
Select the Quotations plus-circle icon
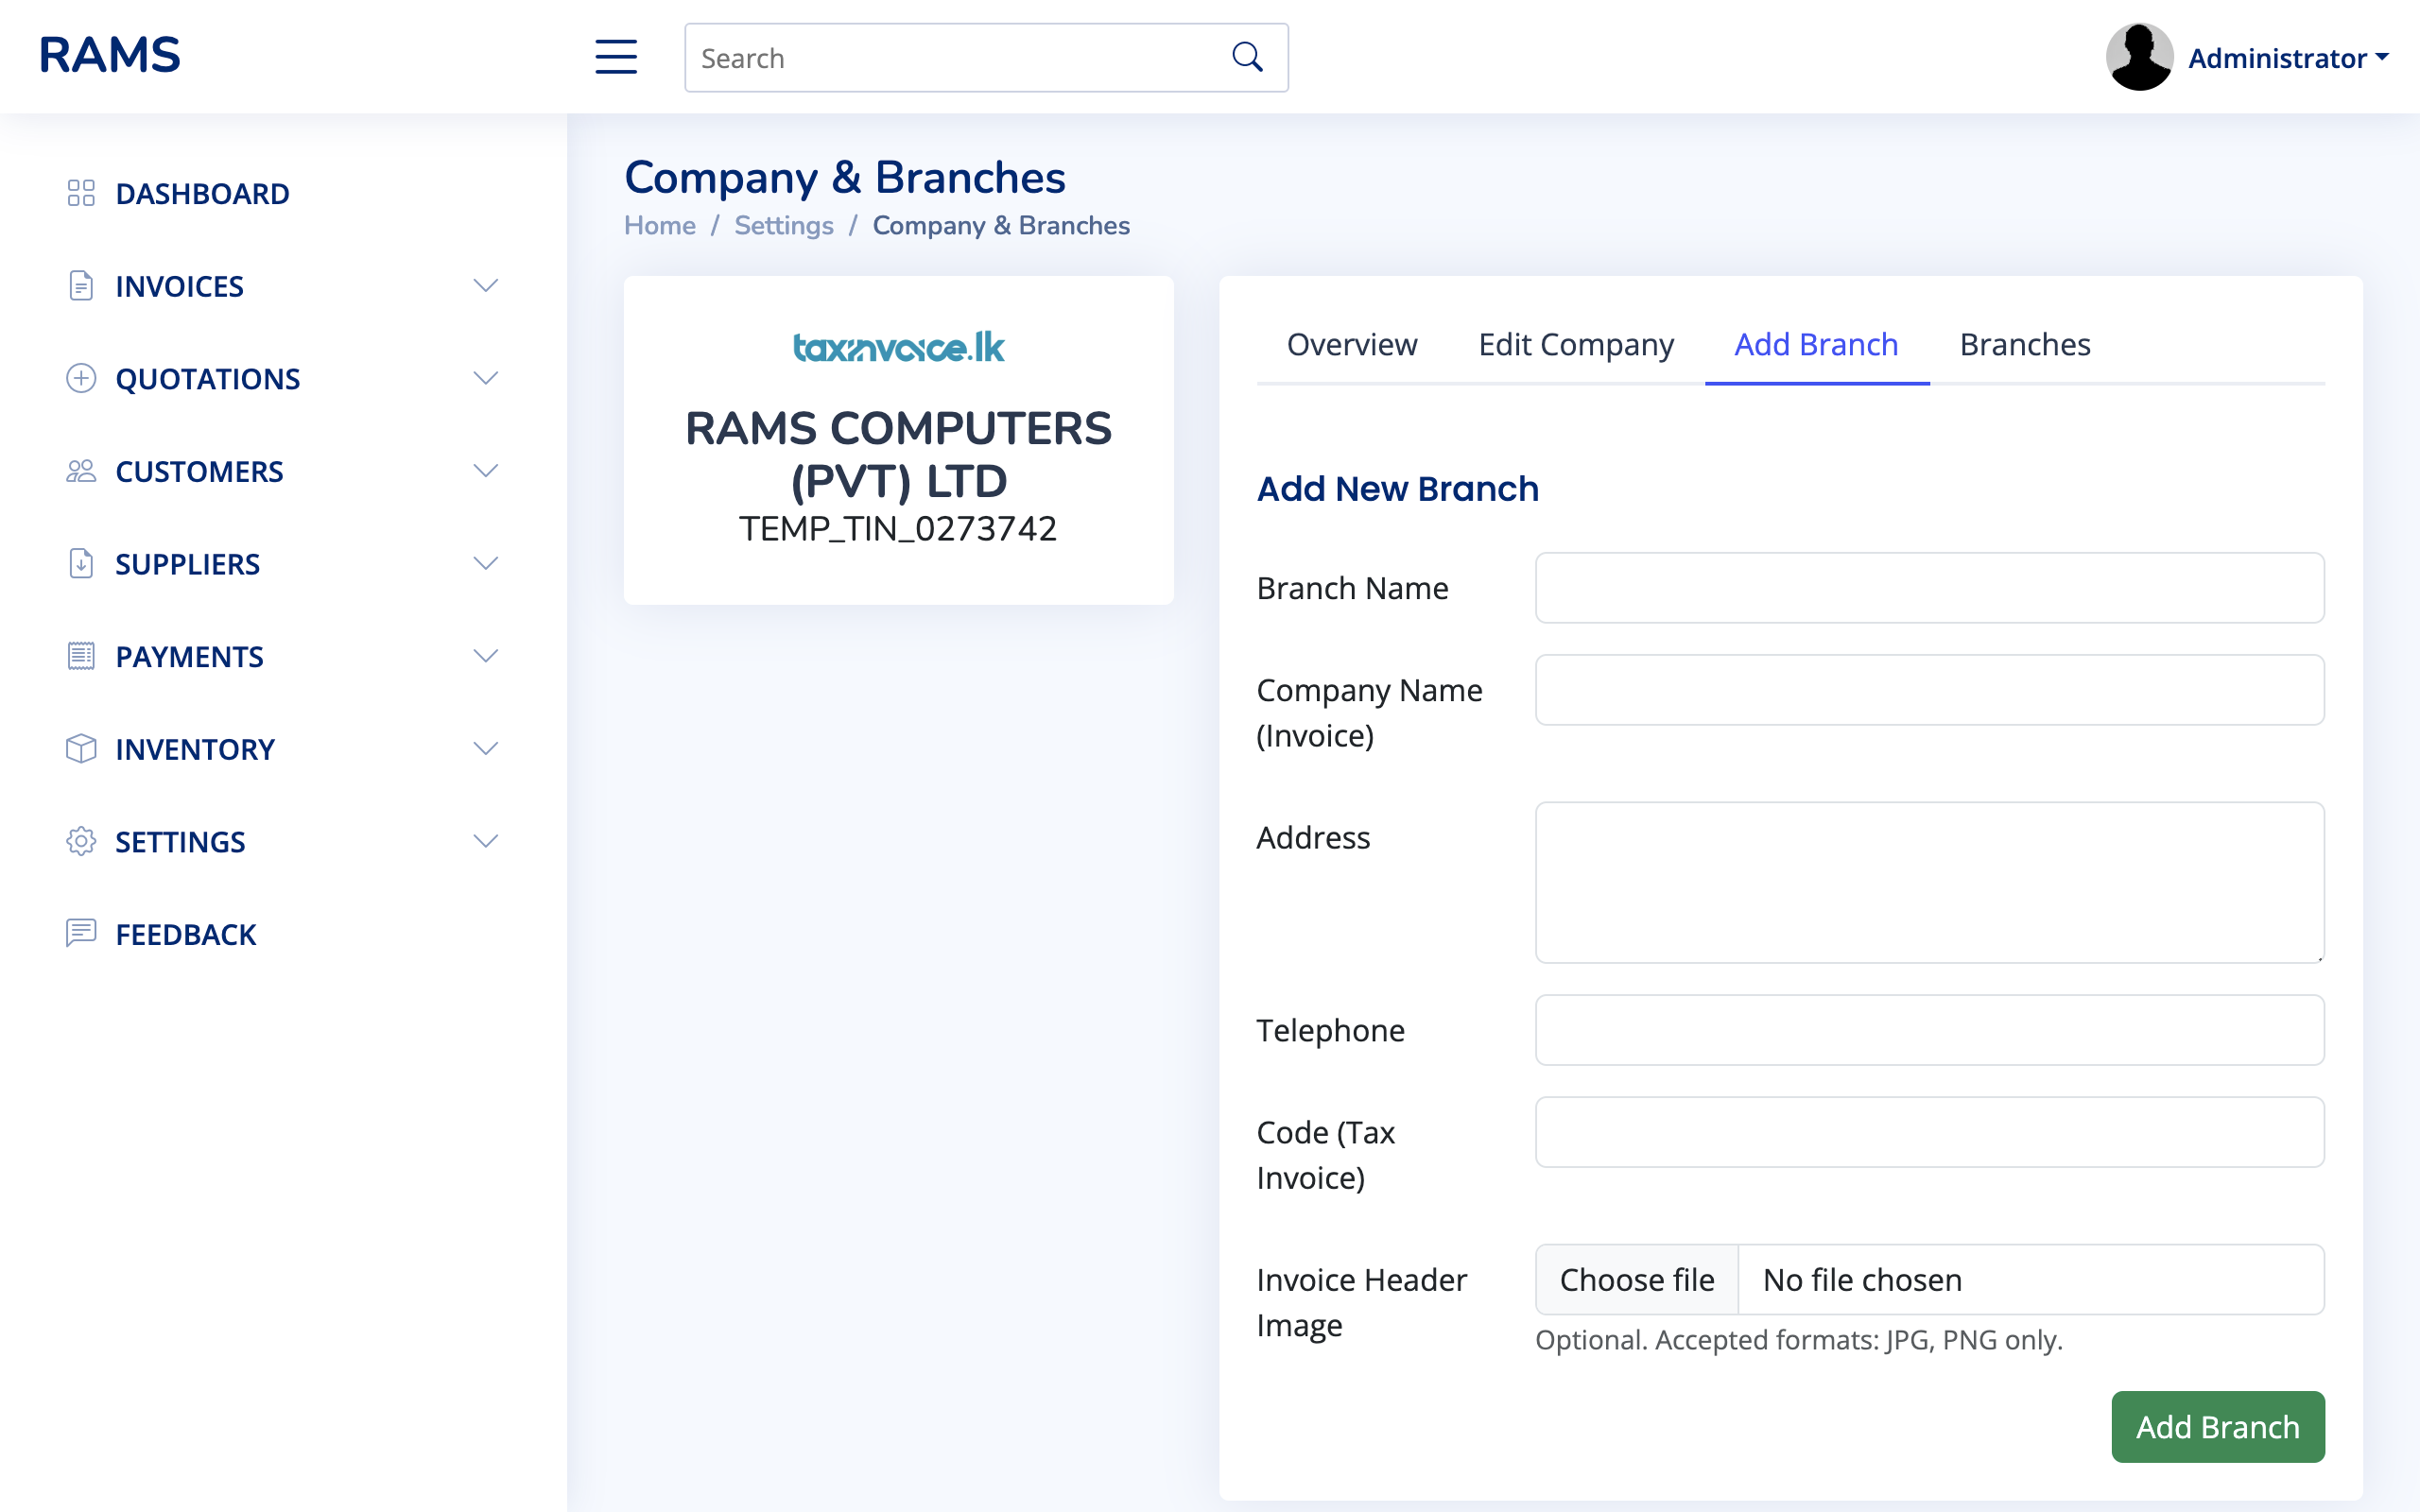pyautogui.click(x=81, y=378)
